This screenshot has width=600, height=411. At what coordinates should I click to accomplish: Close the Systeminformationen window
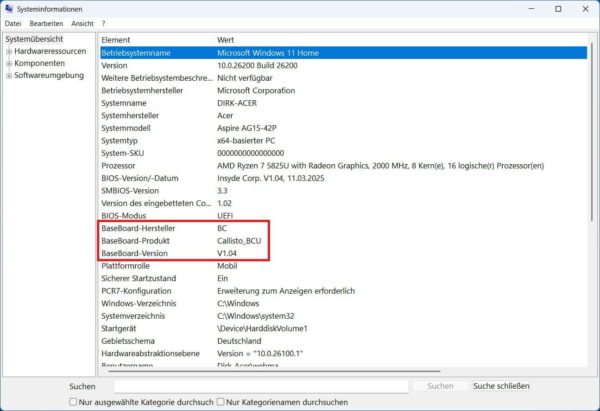(585, 9)
